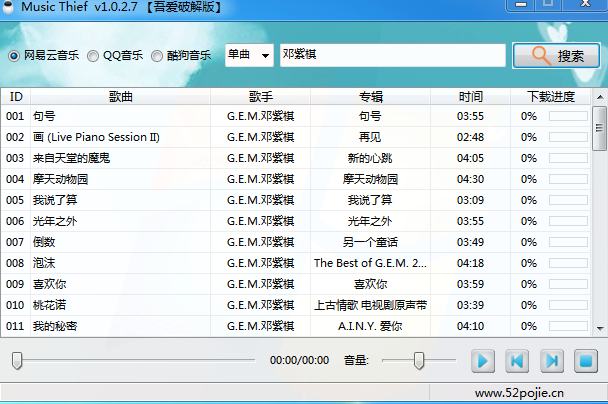Skip to the previous track

(x=517, y=361)
